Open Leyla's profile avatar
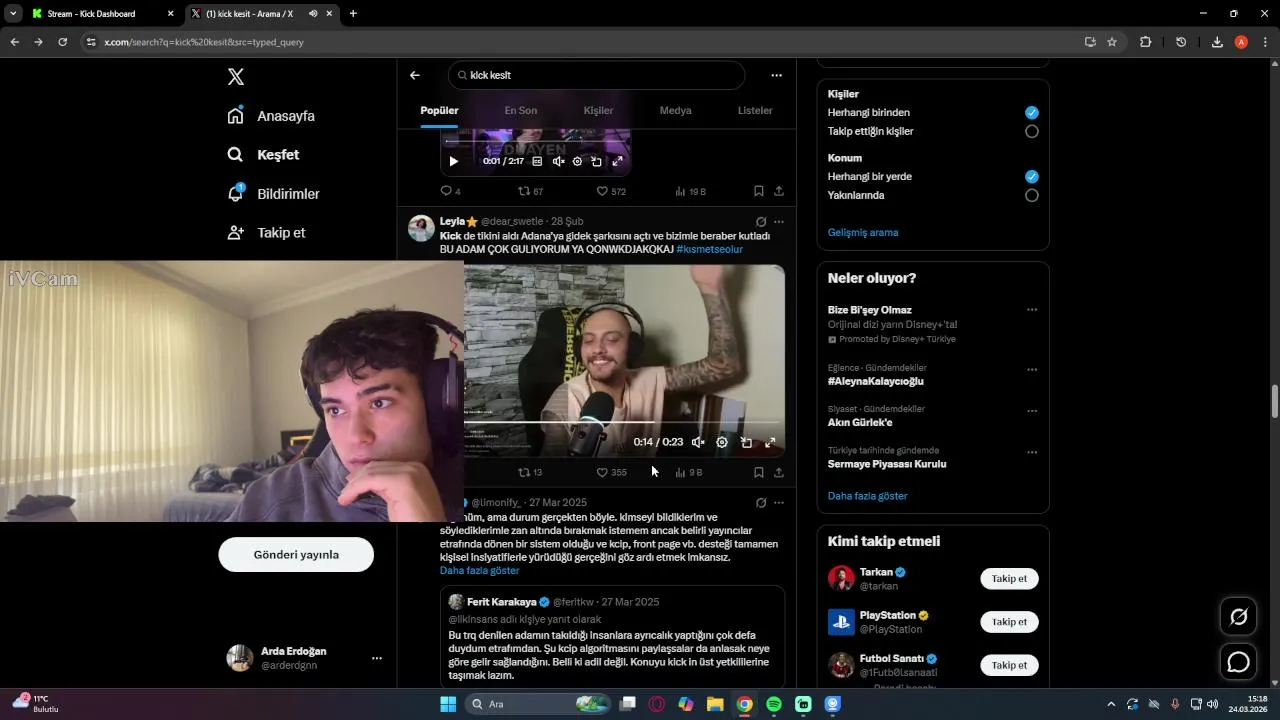 pos(421,228)
